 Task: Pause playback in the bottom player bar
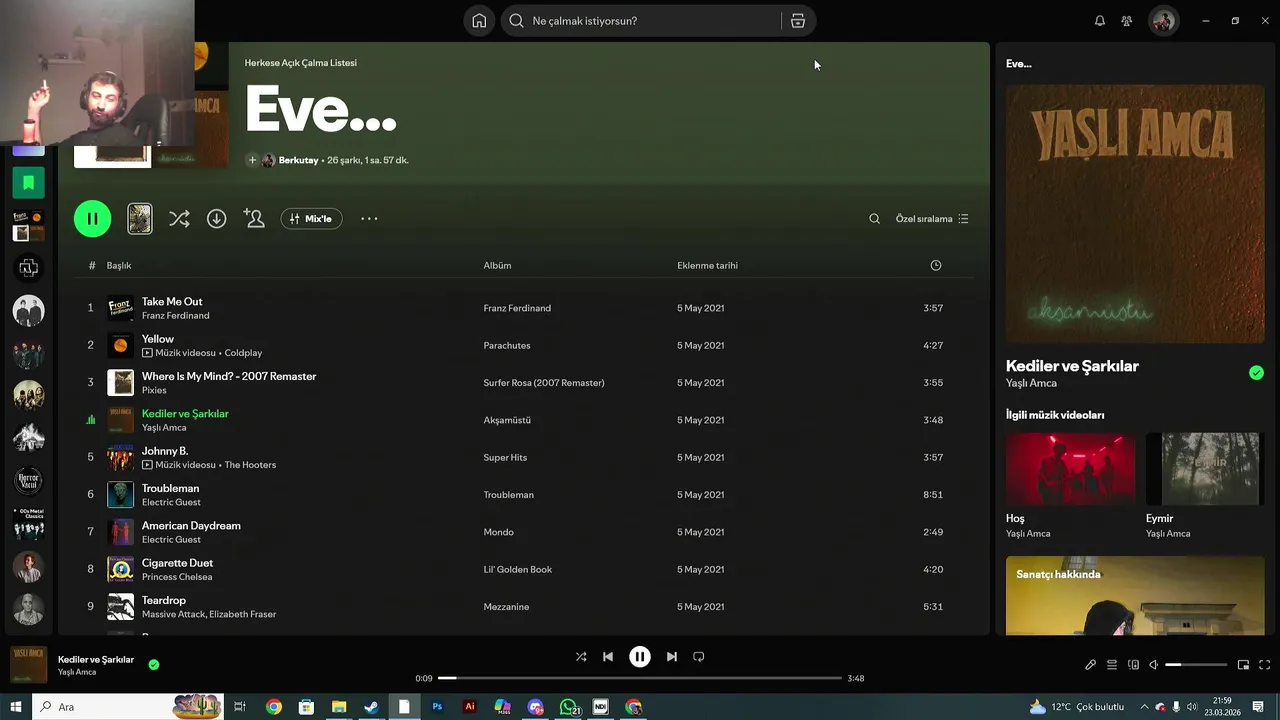point(640,657)
